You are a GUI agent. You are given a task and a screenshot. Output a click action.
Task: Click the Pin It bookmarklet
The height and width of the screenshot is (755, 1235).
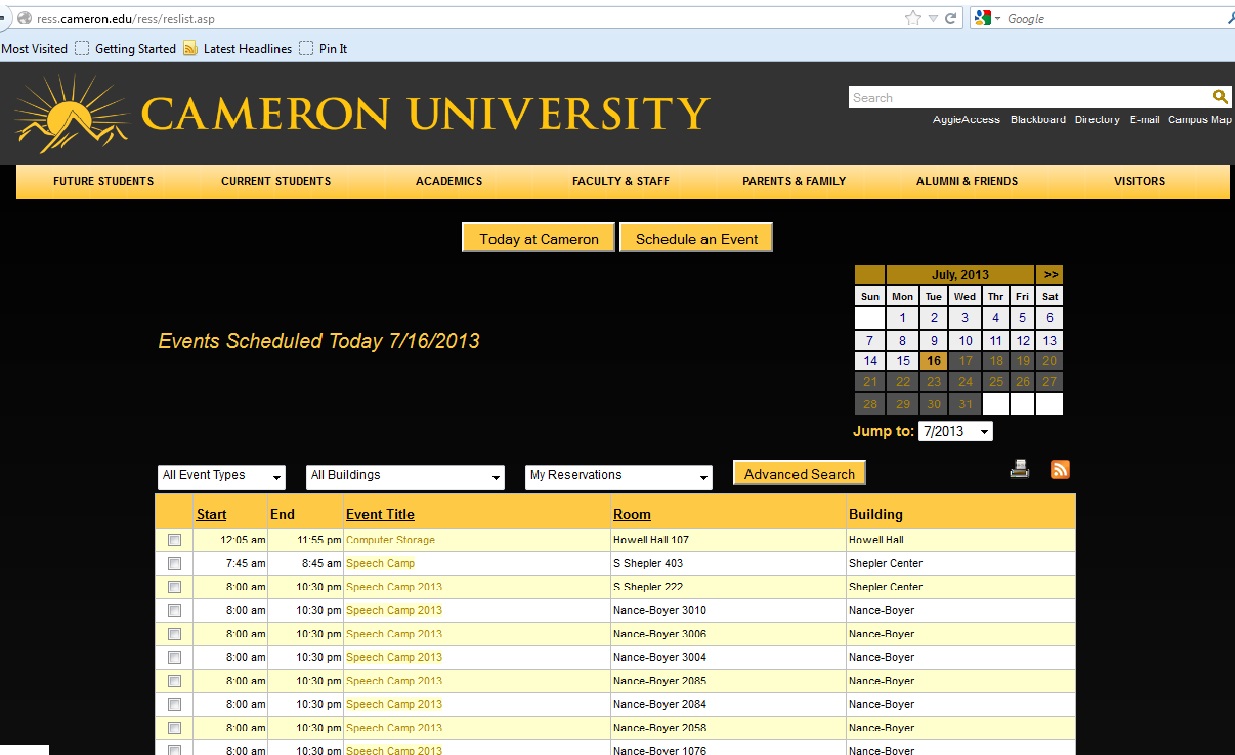pos(323,48)
